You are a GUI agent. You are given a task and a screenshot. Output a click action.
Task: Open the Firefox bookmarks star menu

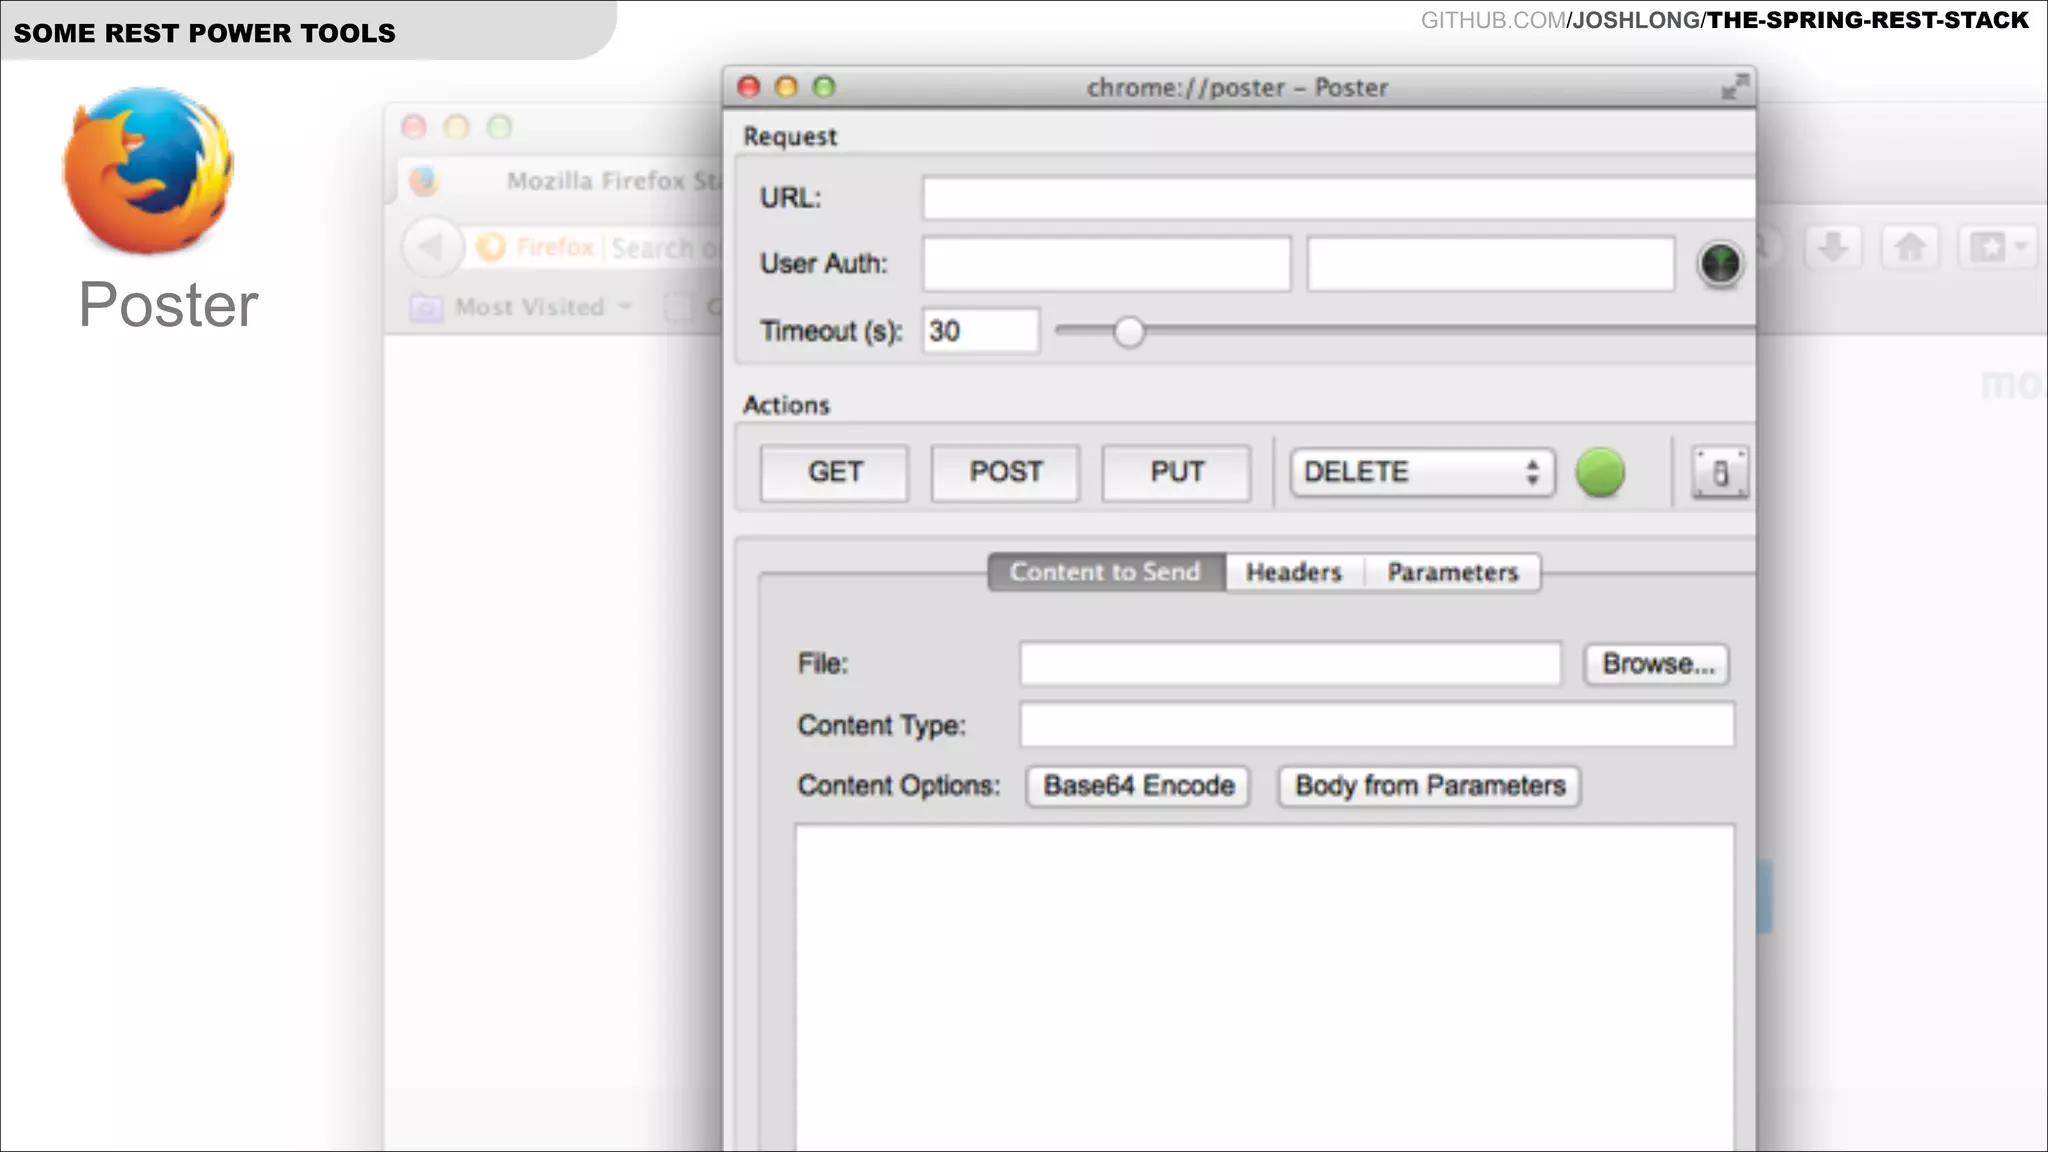point(1997,246)
